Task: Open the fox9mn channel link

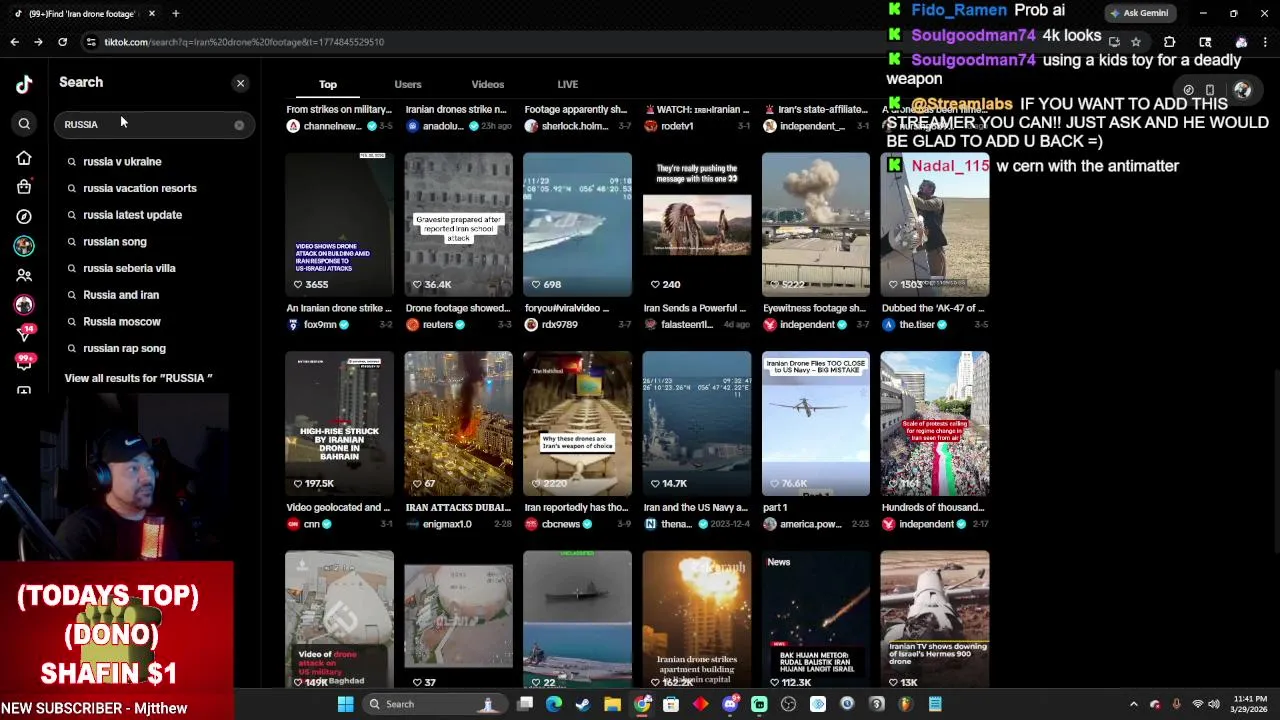Action: pyautogui.click(x=320, y=325)
